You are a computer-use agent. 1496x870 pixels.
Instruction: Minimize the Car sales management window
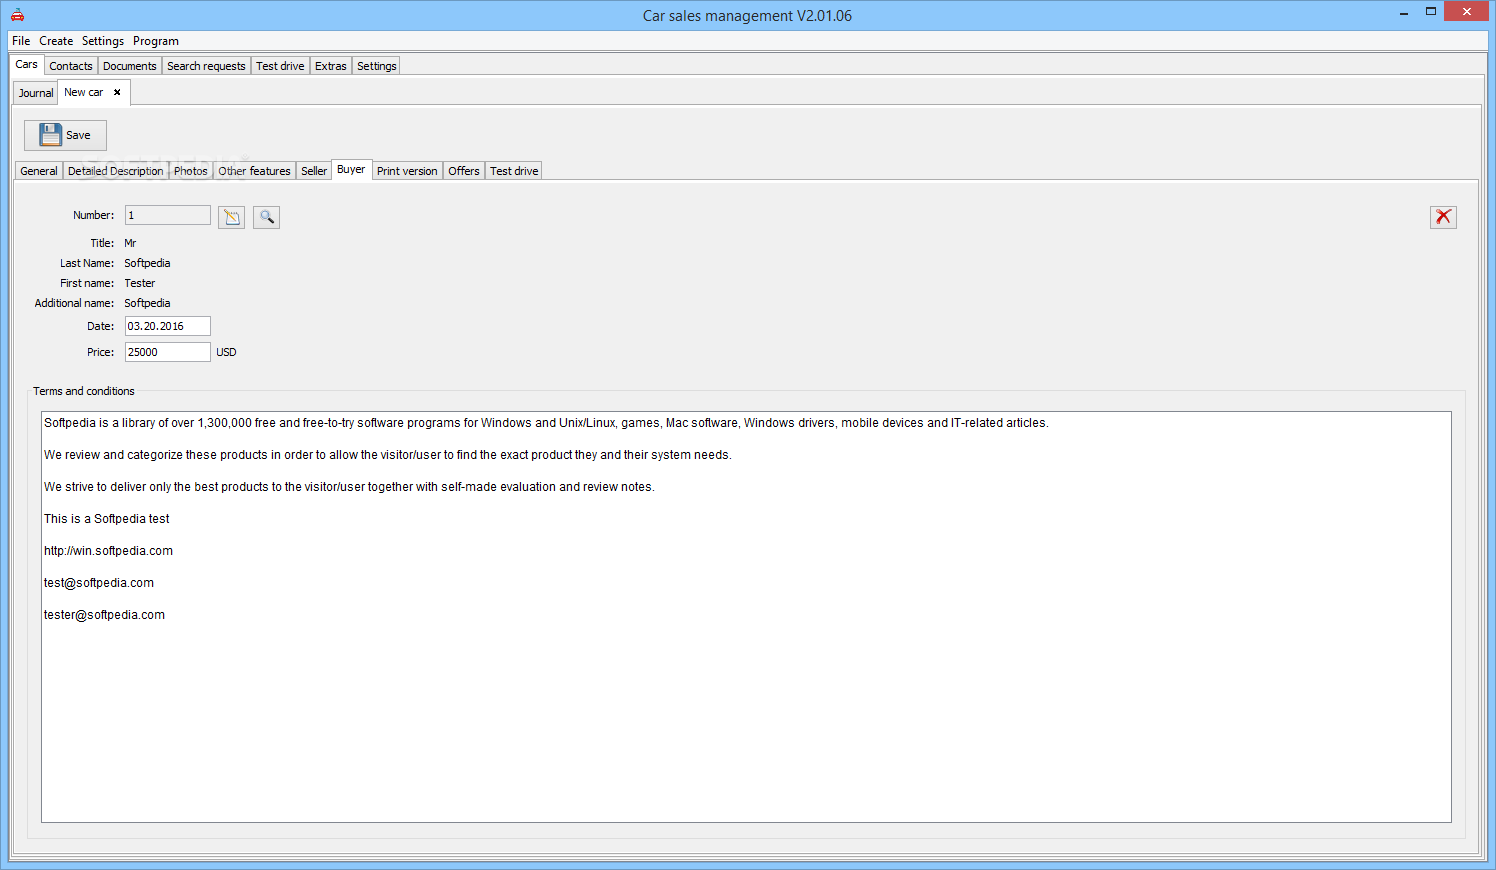(1404, 12)
